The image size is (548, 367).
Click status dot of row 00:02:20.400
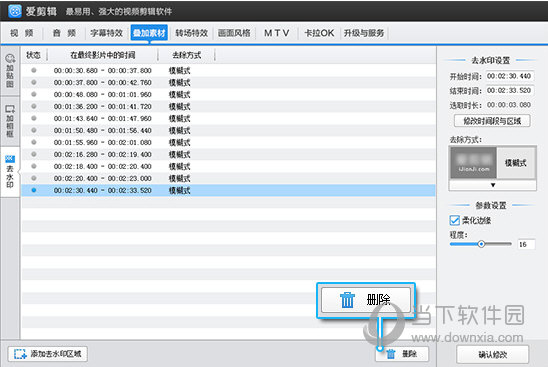34,178
